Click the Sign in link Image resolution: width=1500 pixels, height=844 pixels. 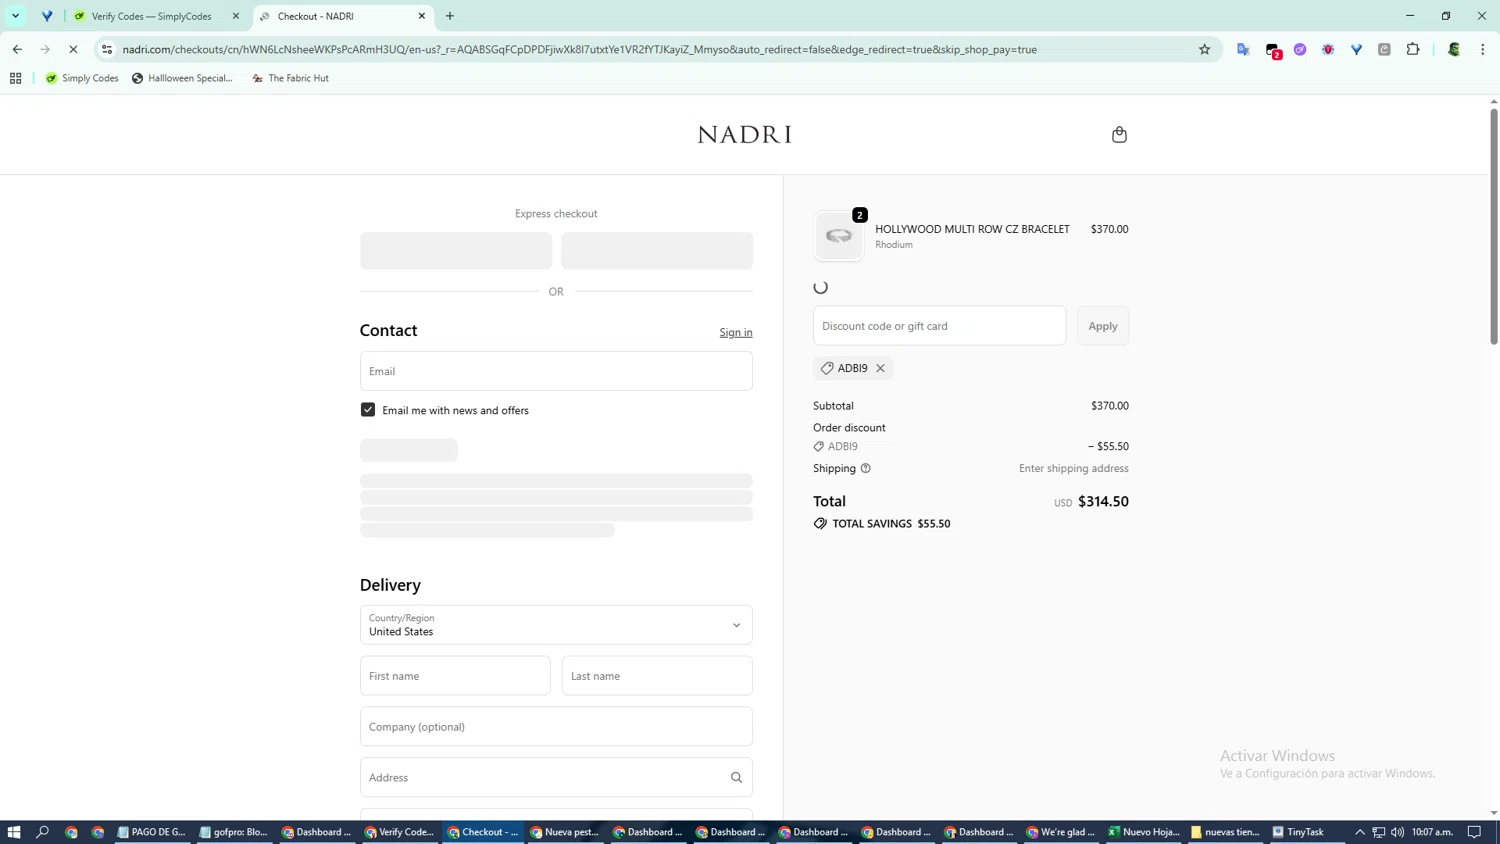(x=736, y=332)
